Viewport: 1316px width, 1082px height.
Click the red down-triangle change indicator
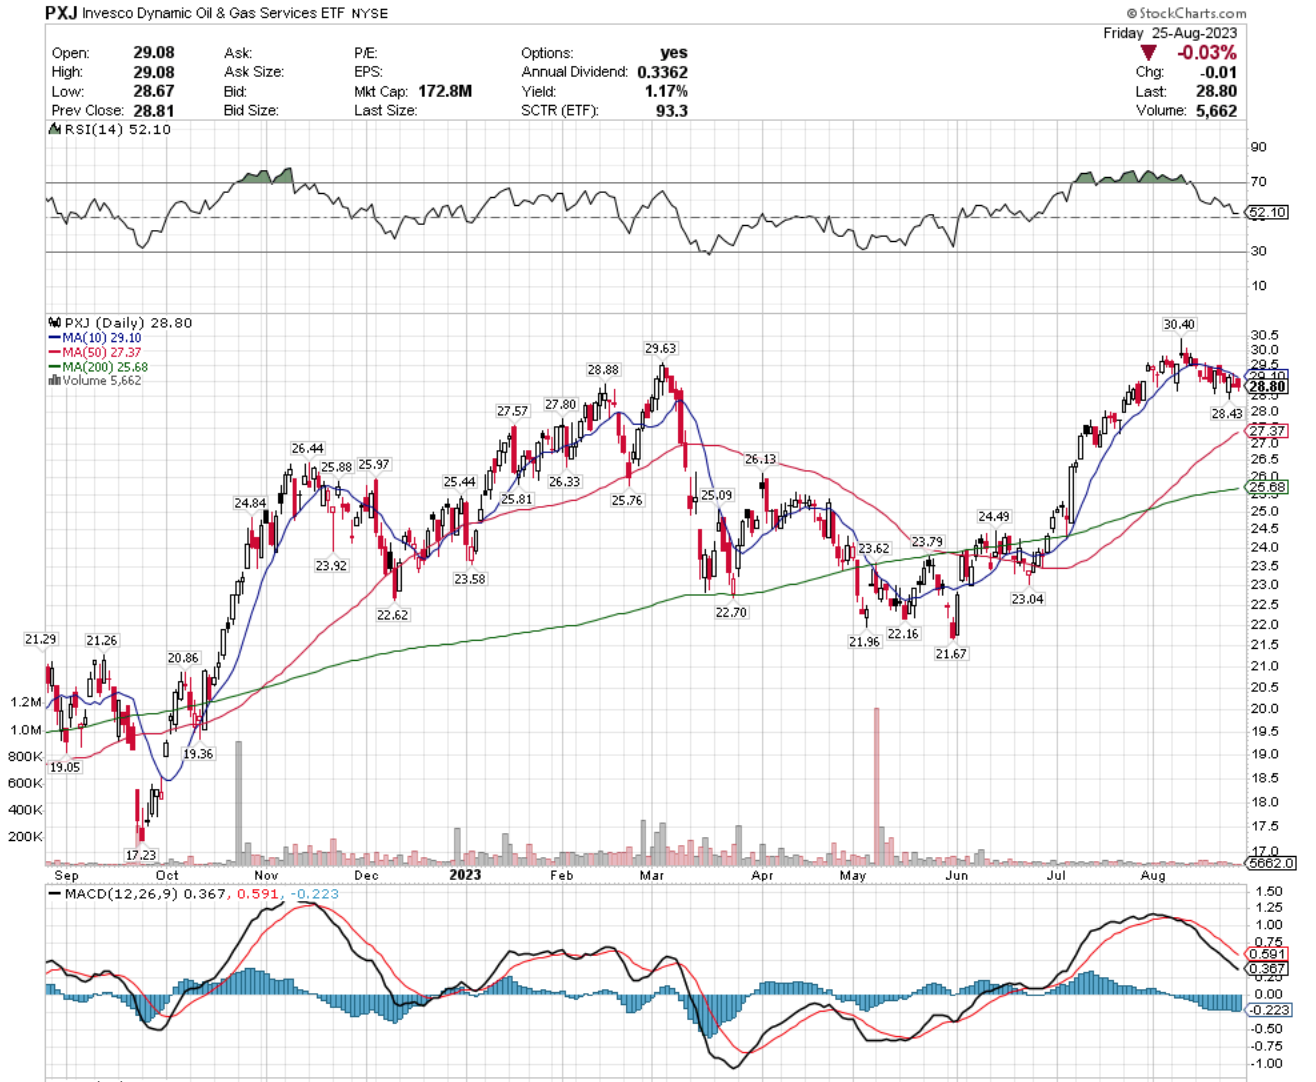1148,52
